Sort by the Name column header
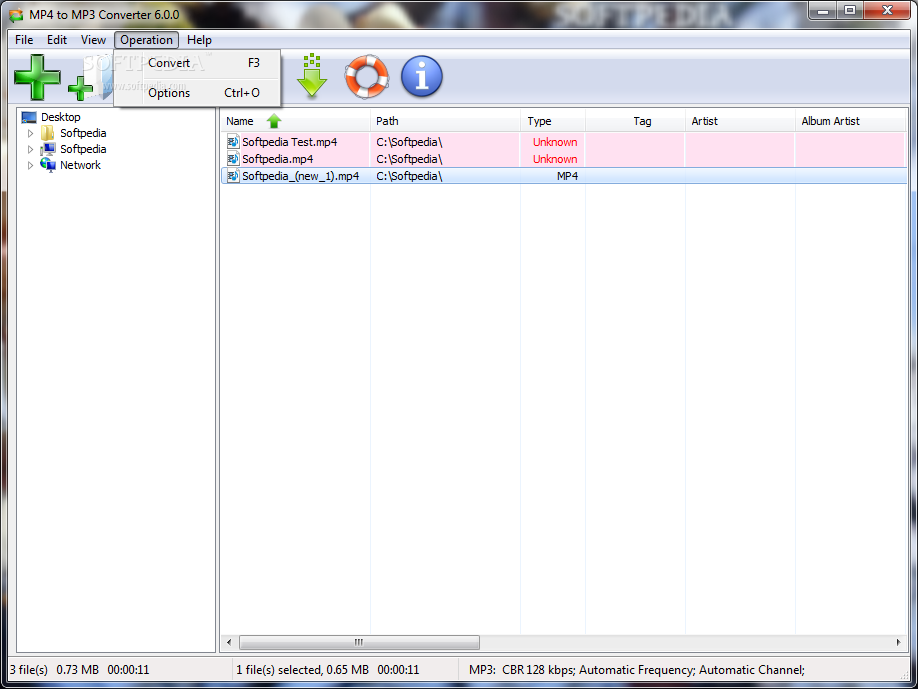The width and height of the screenshot is (918, 689). [x=295, y=121]
